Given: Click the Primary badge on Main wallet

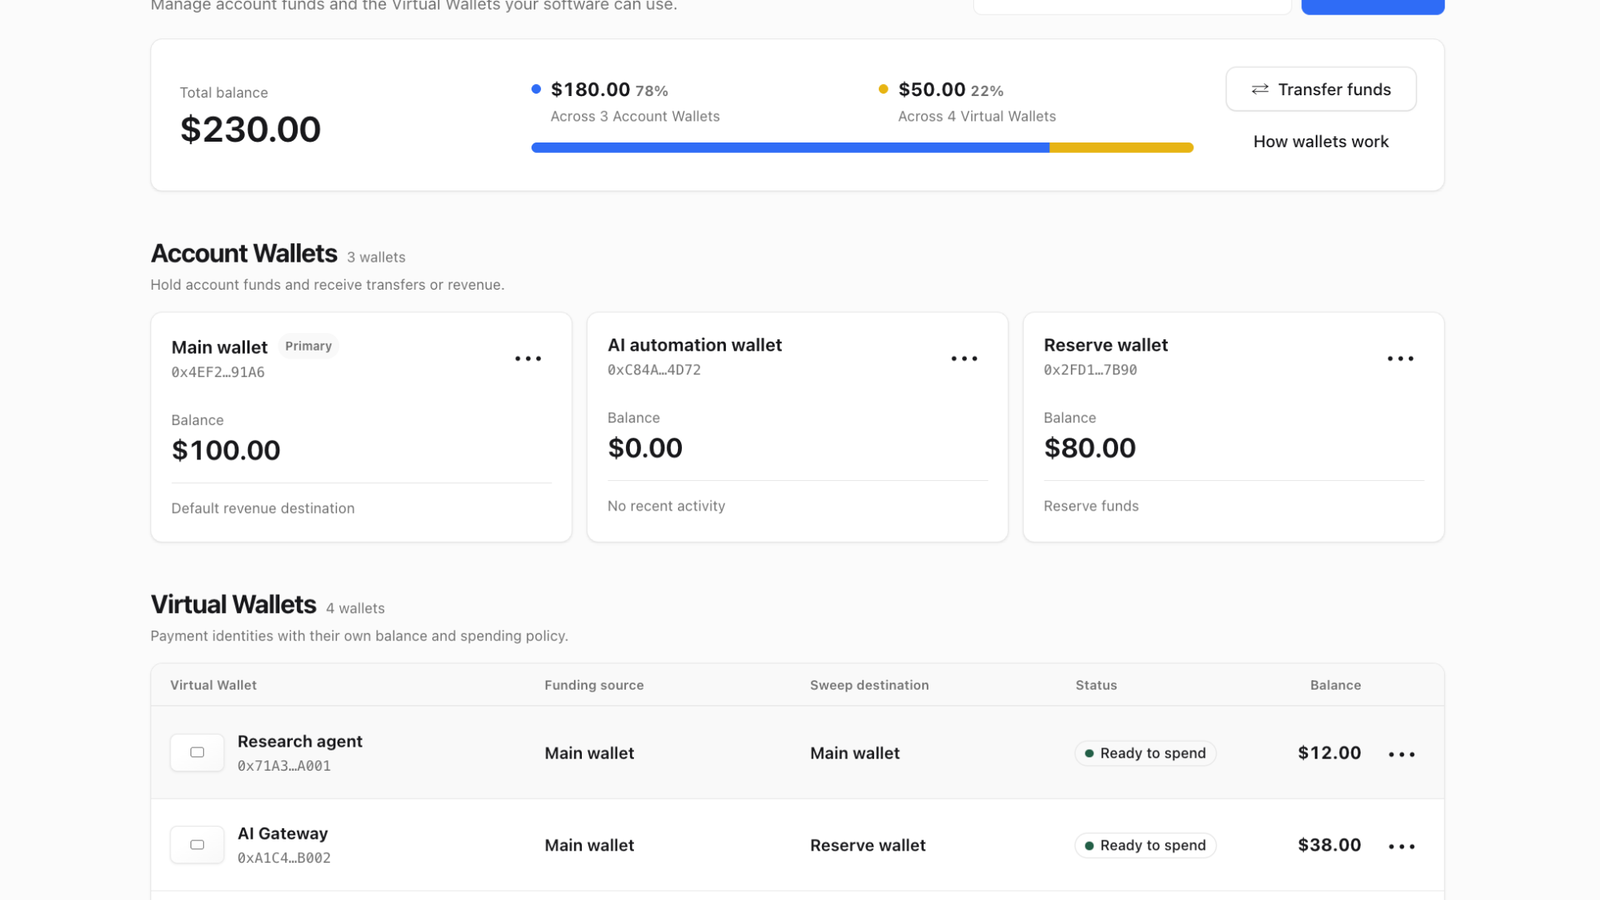Looking at the screenshot, I should click(308, 346).
